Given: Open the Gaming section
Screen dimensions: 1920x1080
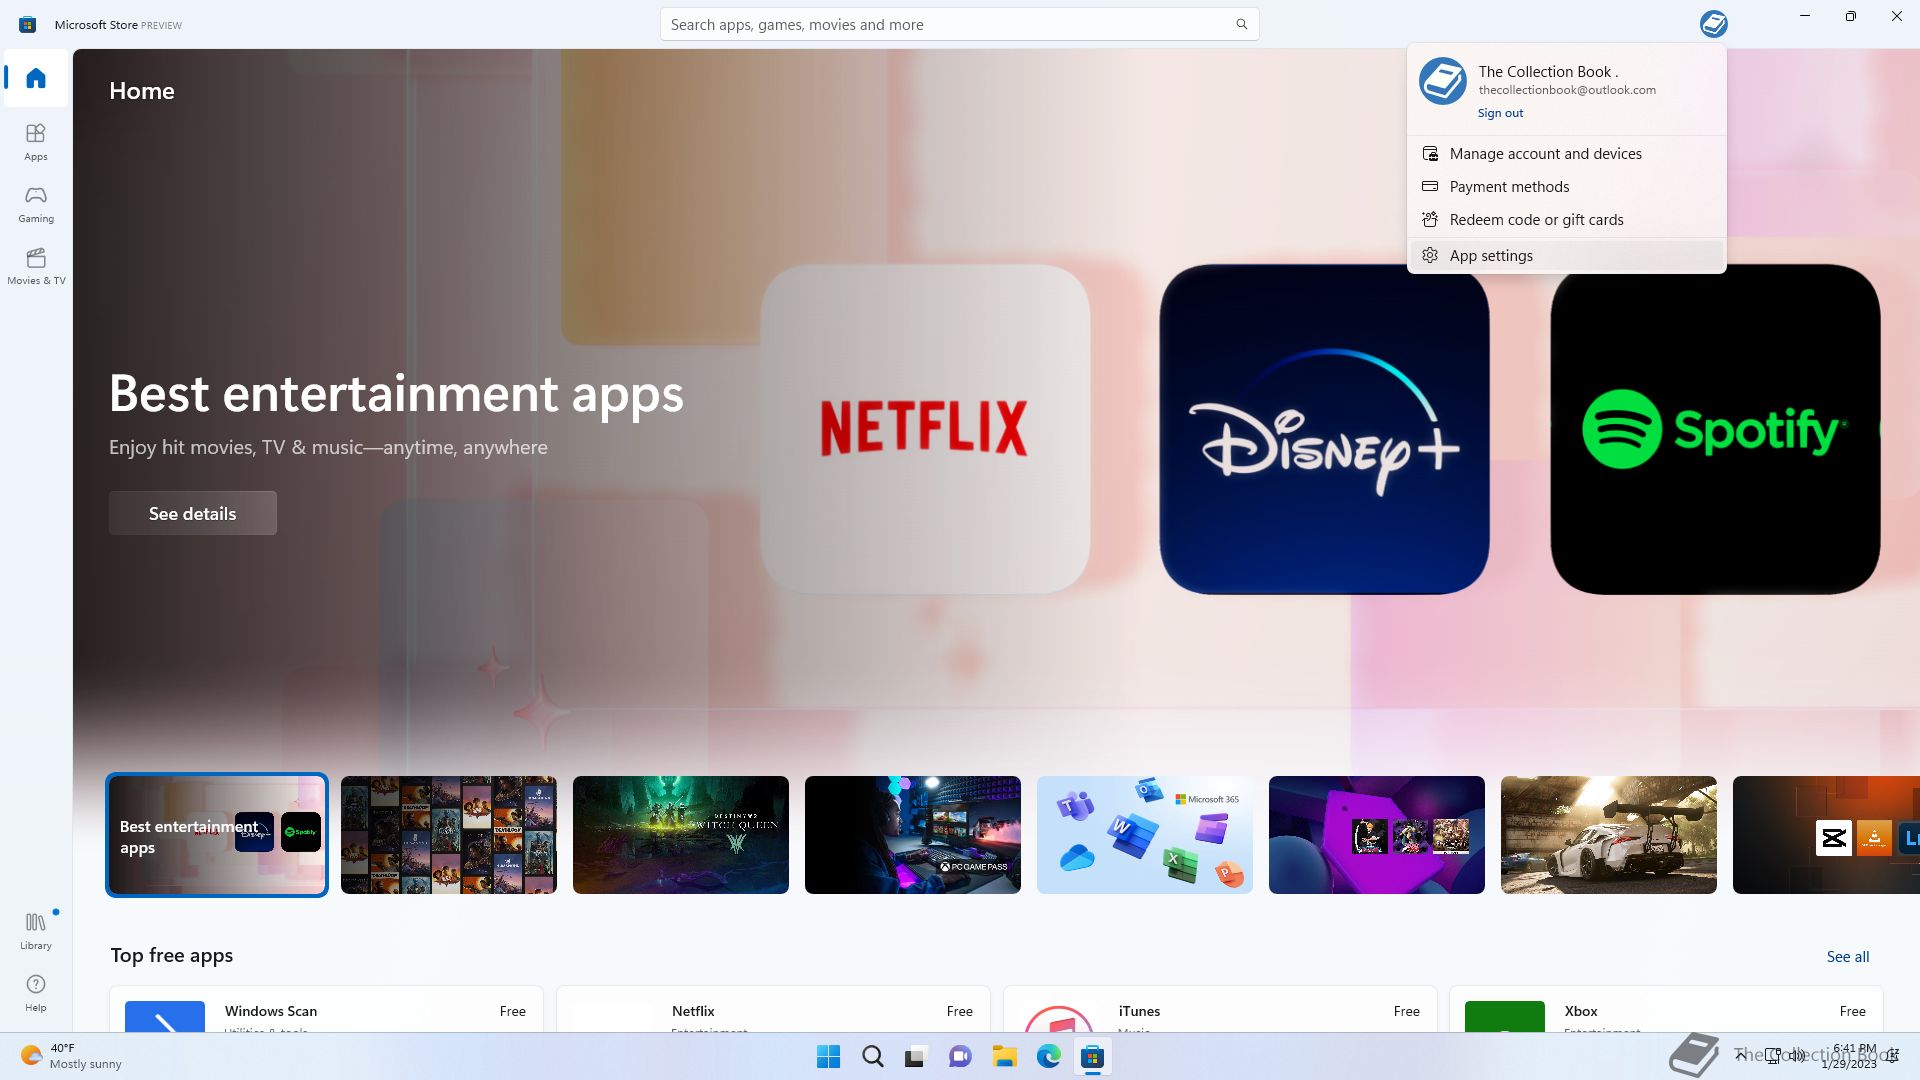Looking at the screenshot, I should [x=36, y=204].
